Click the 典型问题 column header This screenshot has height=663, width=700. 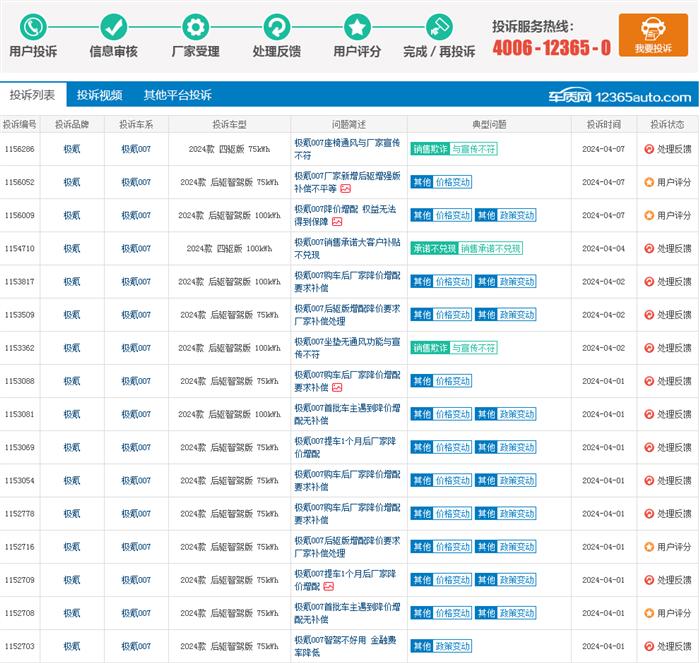tap(489, 125)
